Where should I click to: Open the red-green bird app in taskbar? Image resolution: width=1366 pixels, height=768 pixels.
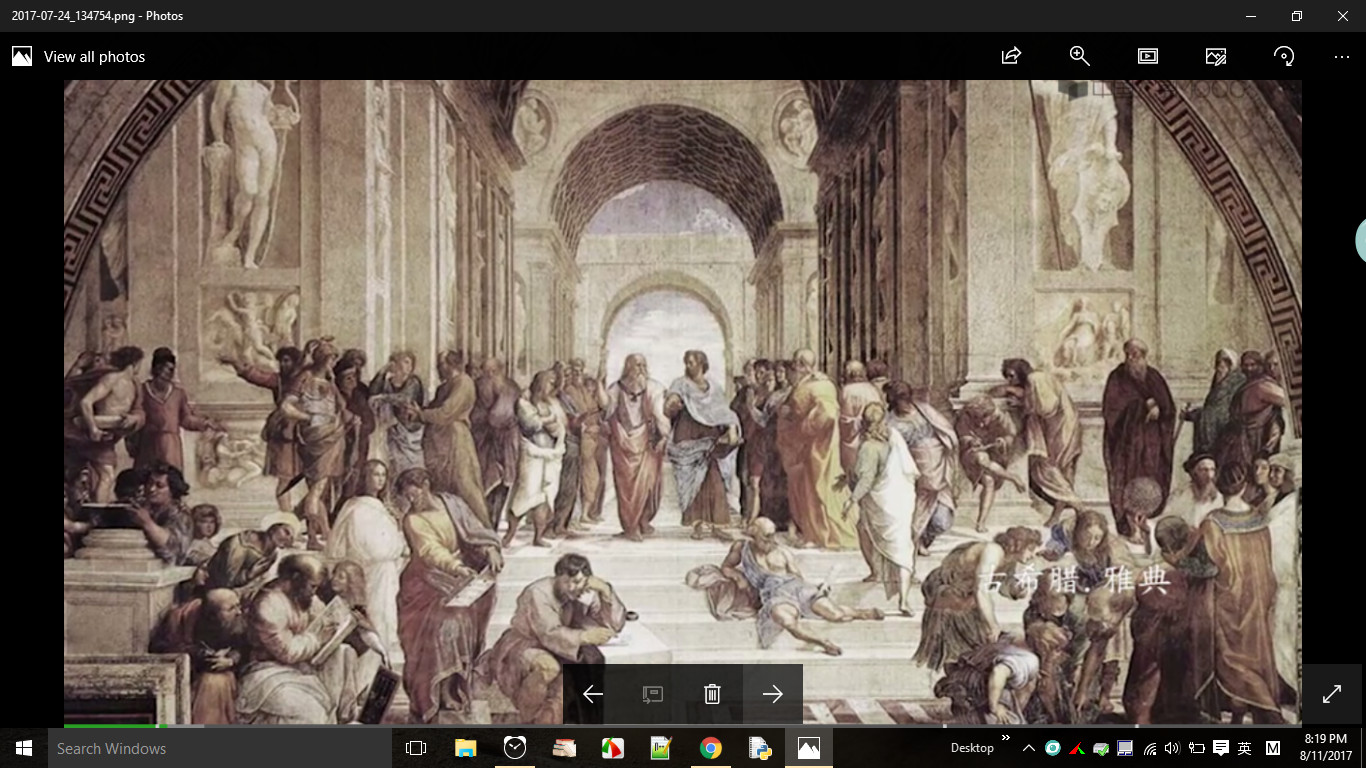click(x=613, y=748)
